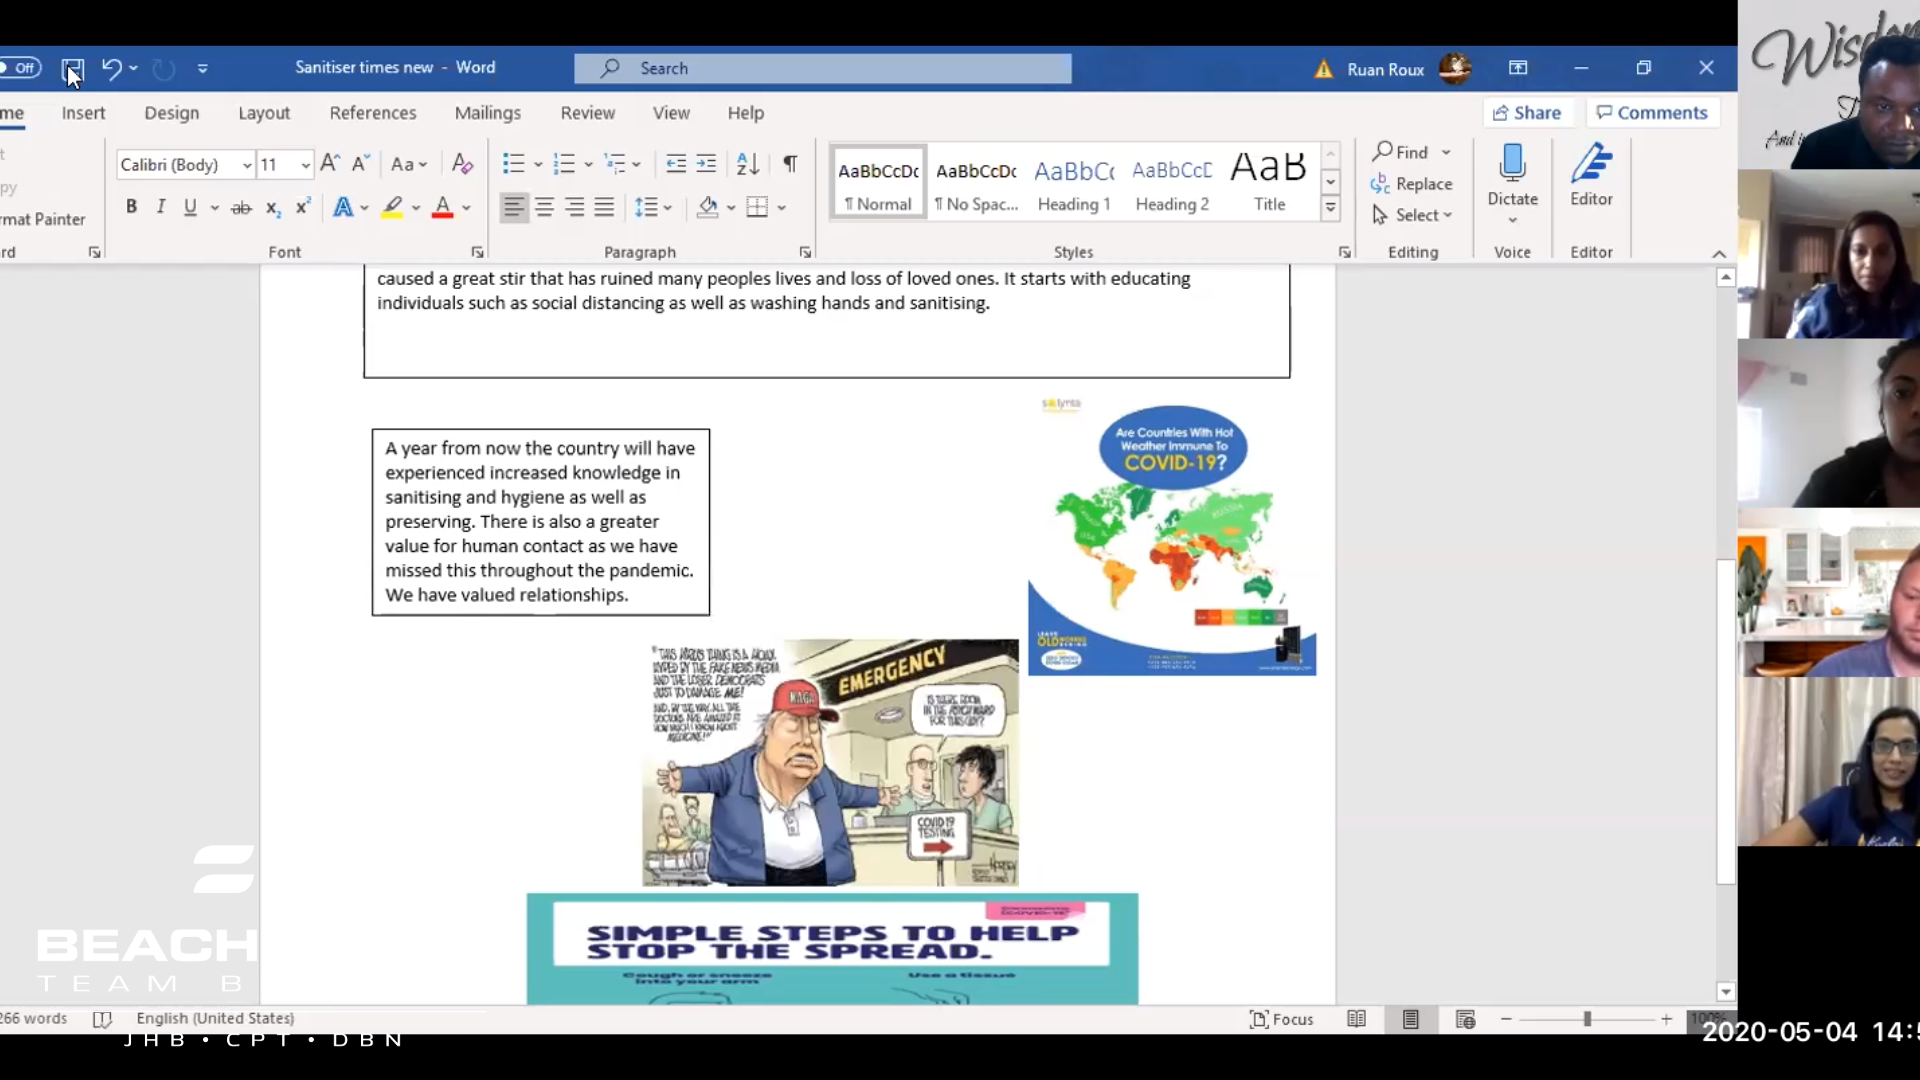The image size is (1920, 1080).
Task: Click the Dictate microphone icon
Action: coord(1512,163)
